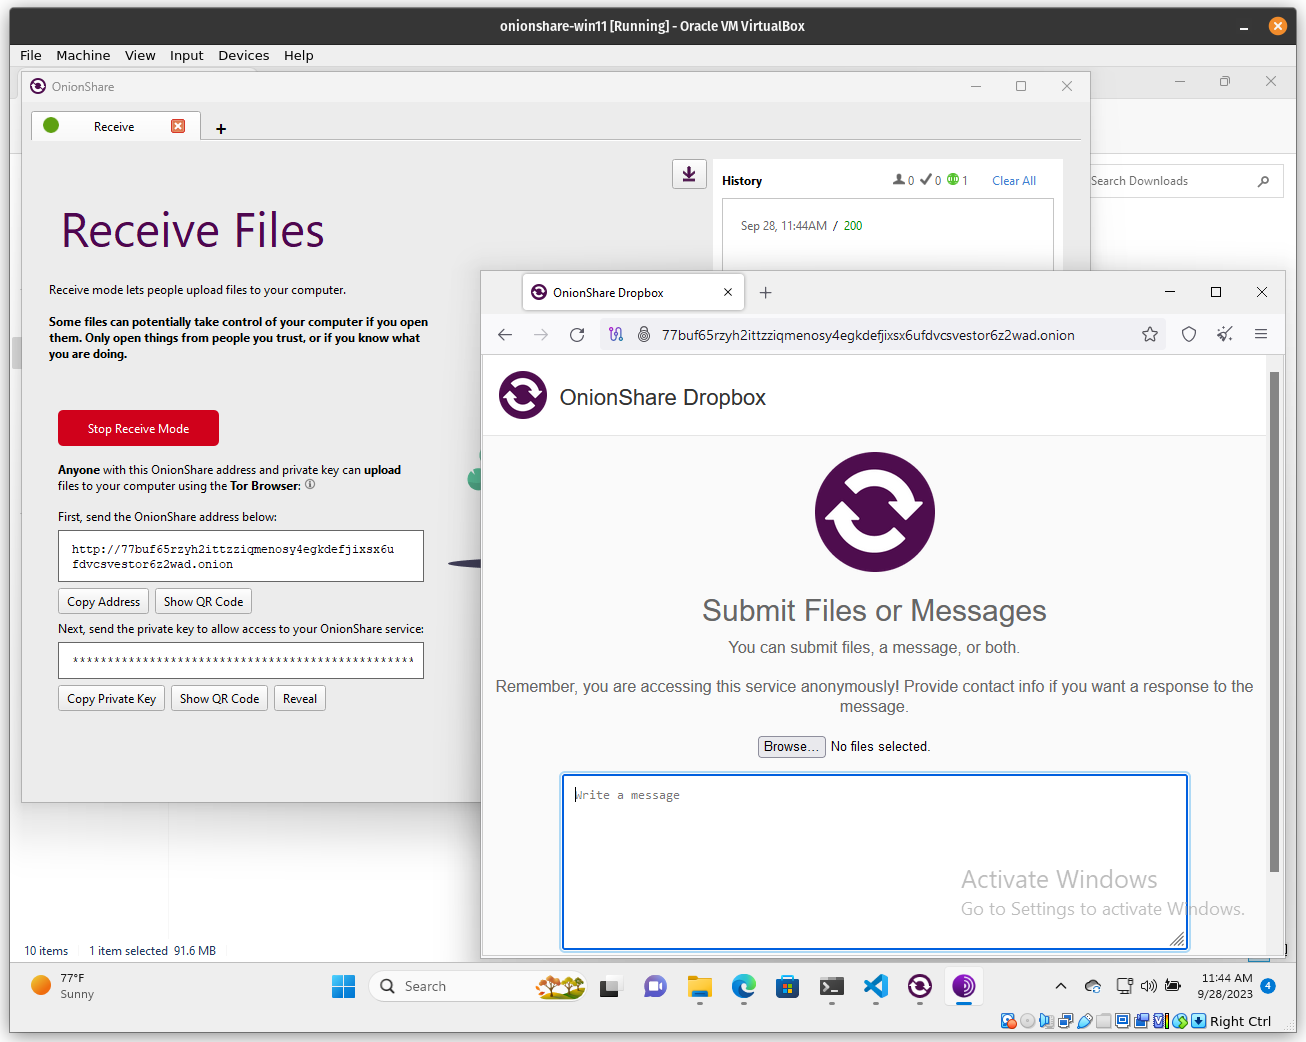Open the VirtualBox Devices menu

[243, 55]
